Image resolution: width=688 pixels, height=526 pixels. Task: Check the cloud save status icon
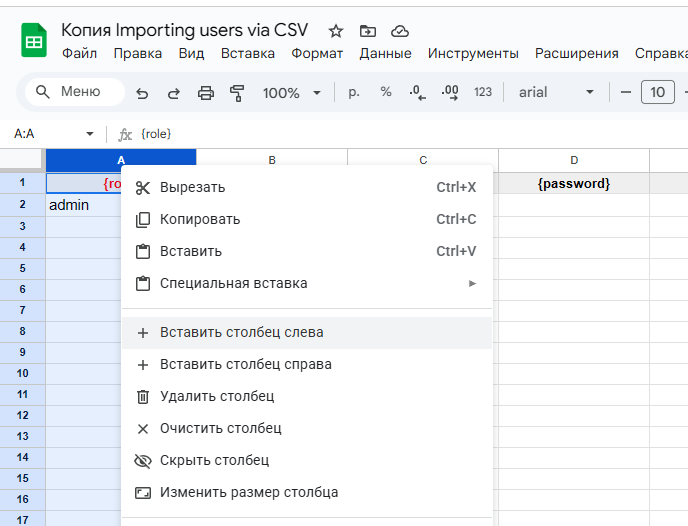pyautogui.click(x=400, y=31)
